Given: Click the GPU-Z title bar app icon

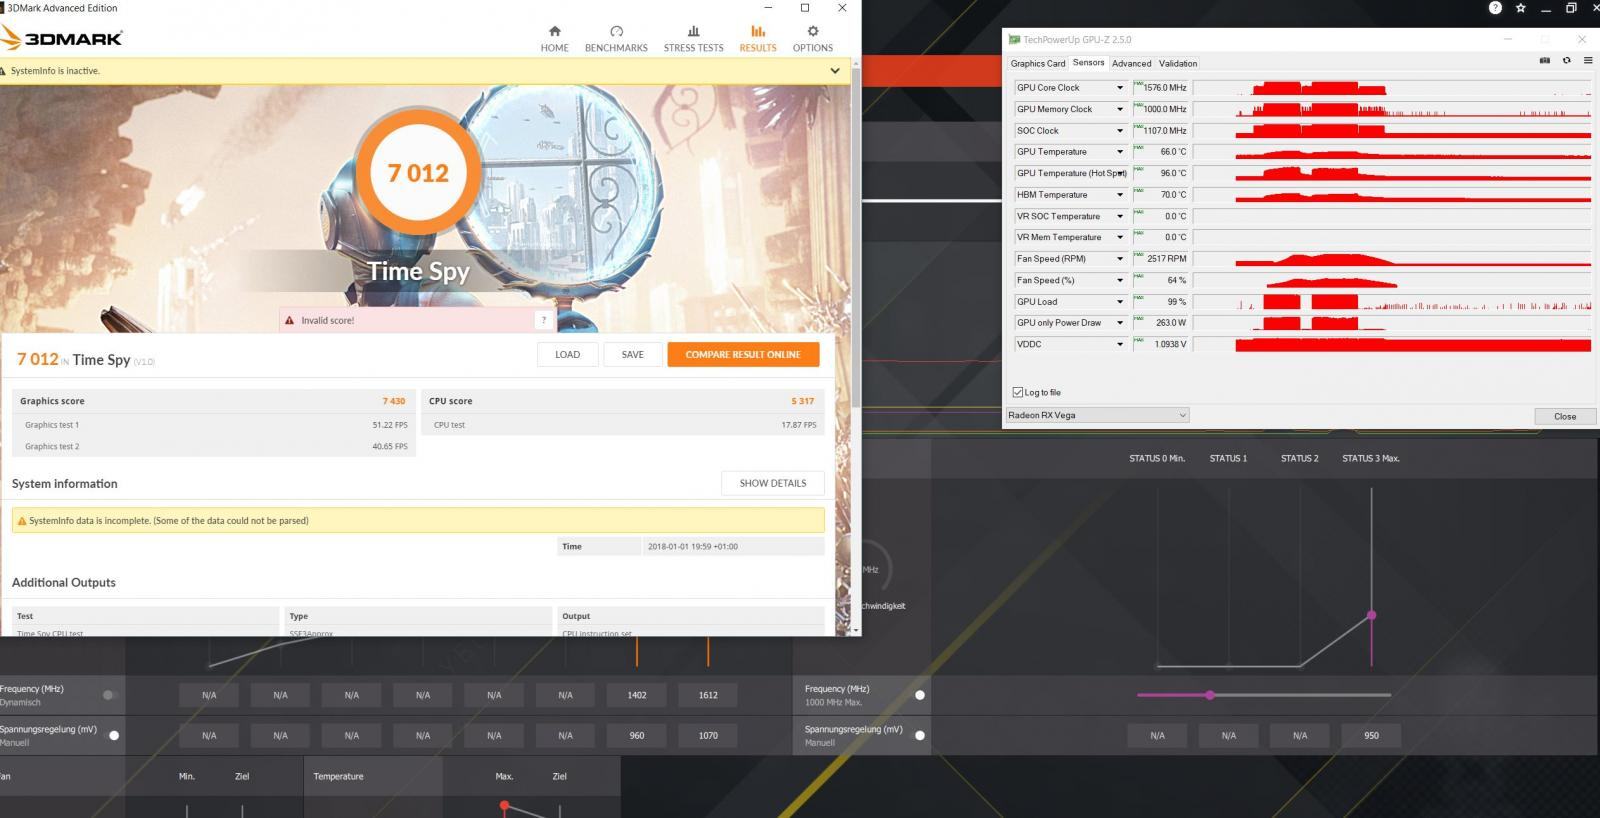Looking at the screenshot, I should point(1015,40).
